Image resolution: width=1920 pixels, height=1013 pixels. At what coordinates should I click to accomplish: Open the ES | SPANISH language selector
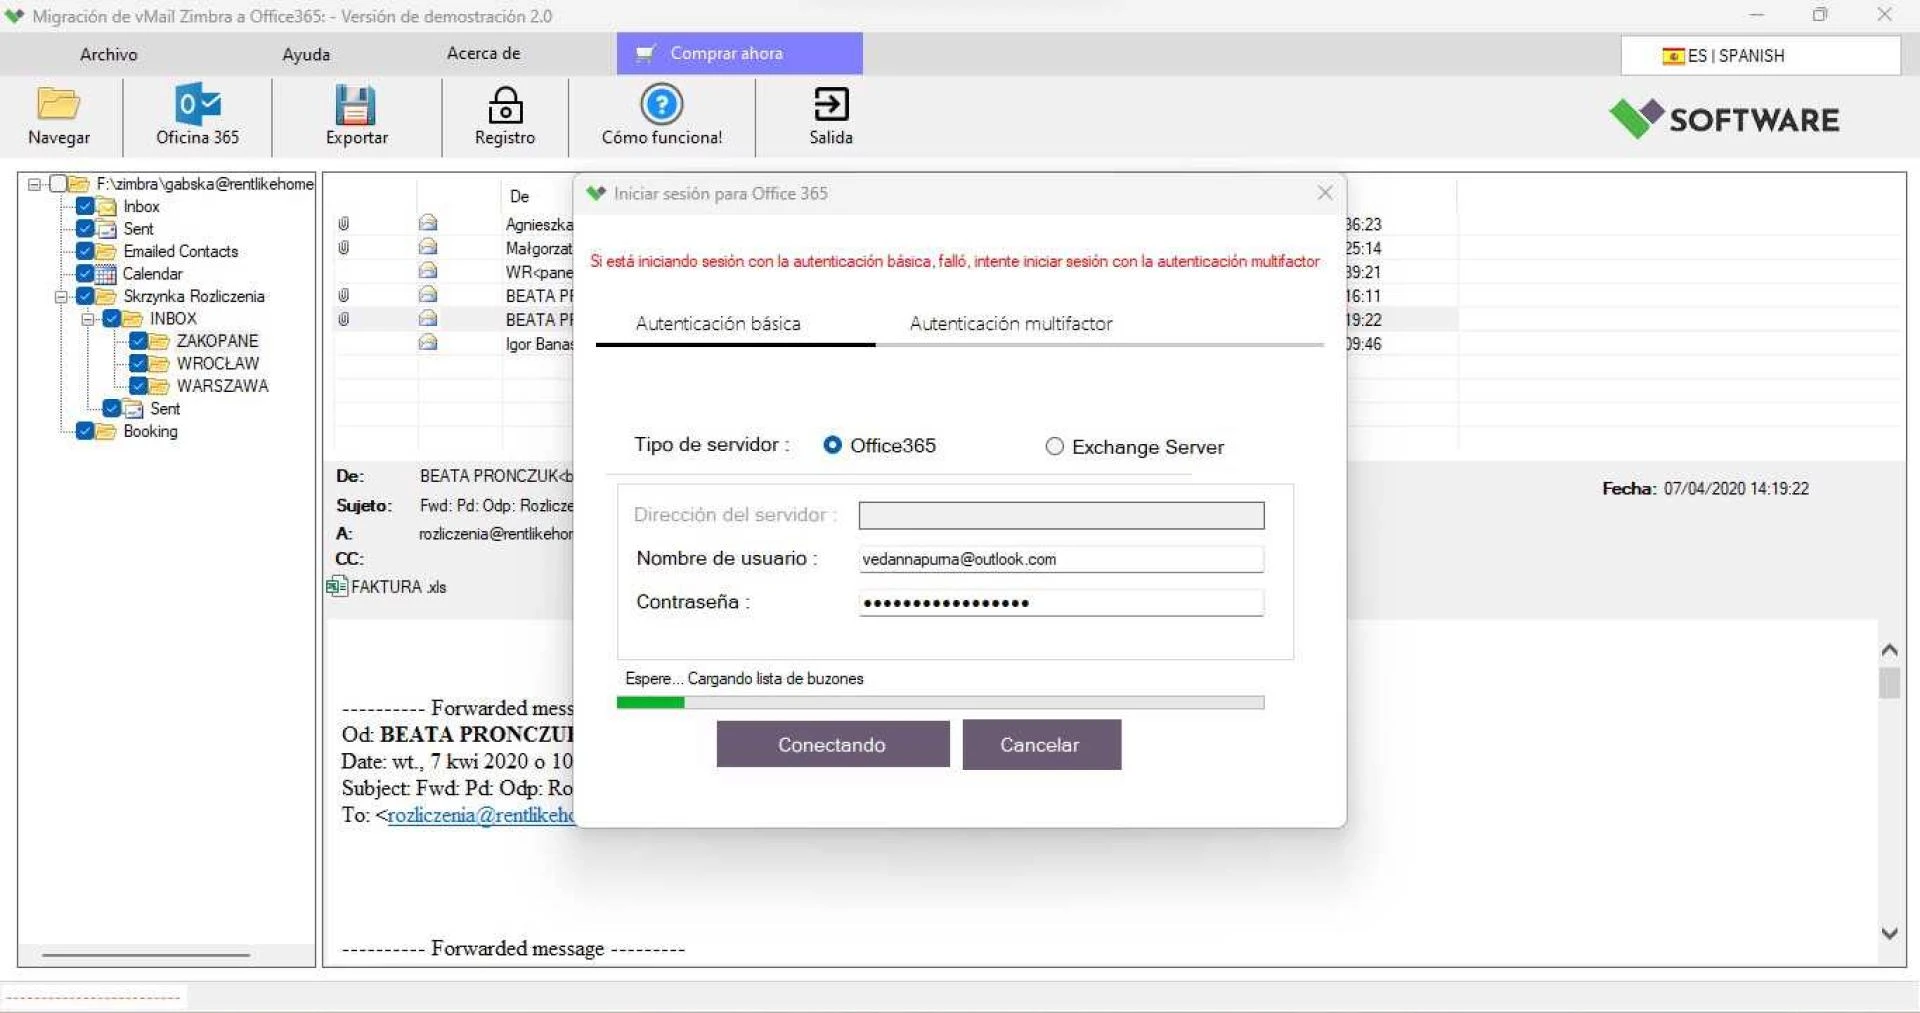tap(1759, 56)
